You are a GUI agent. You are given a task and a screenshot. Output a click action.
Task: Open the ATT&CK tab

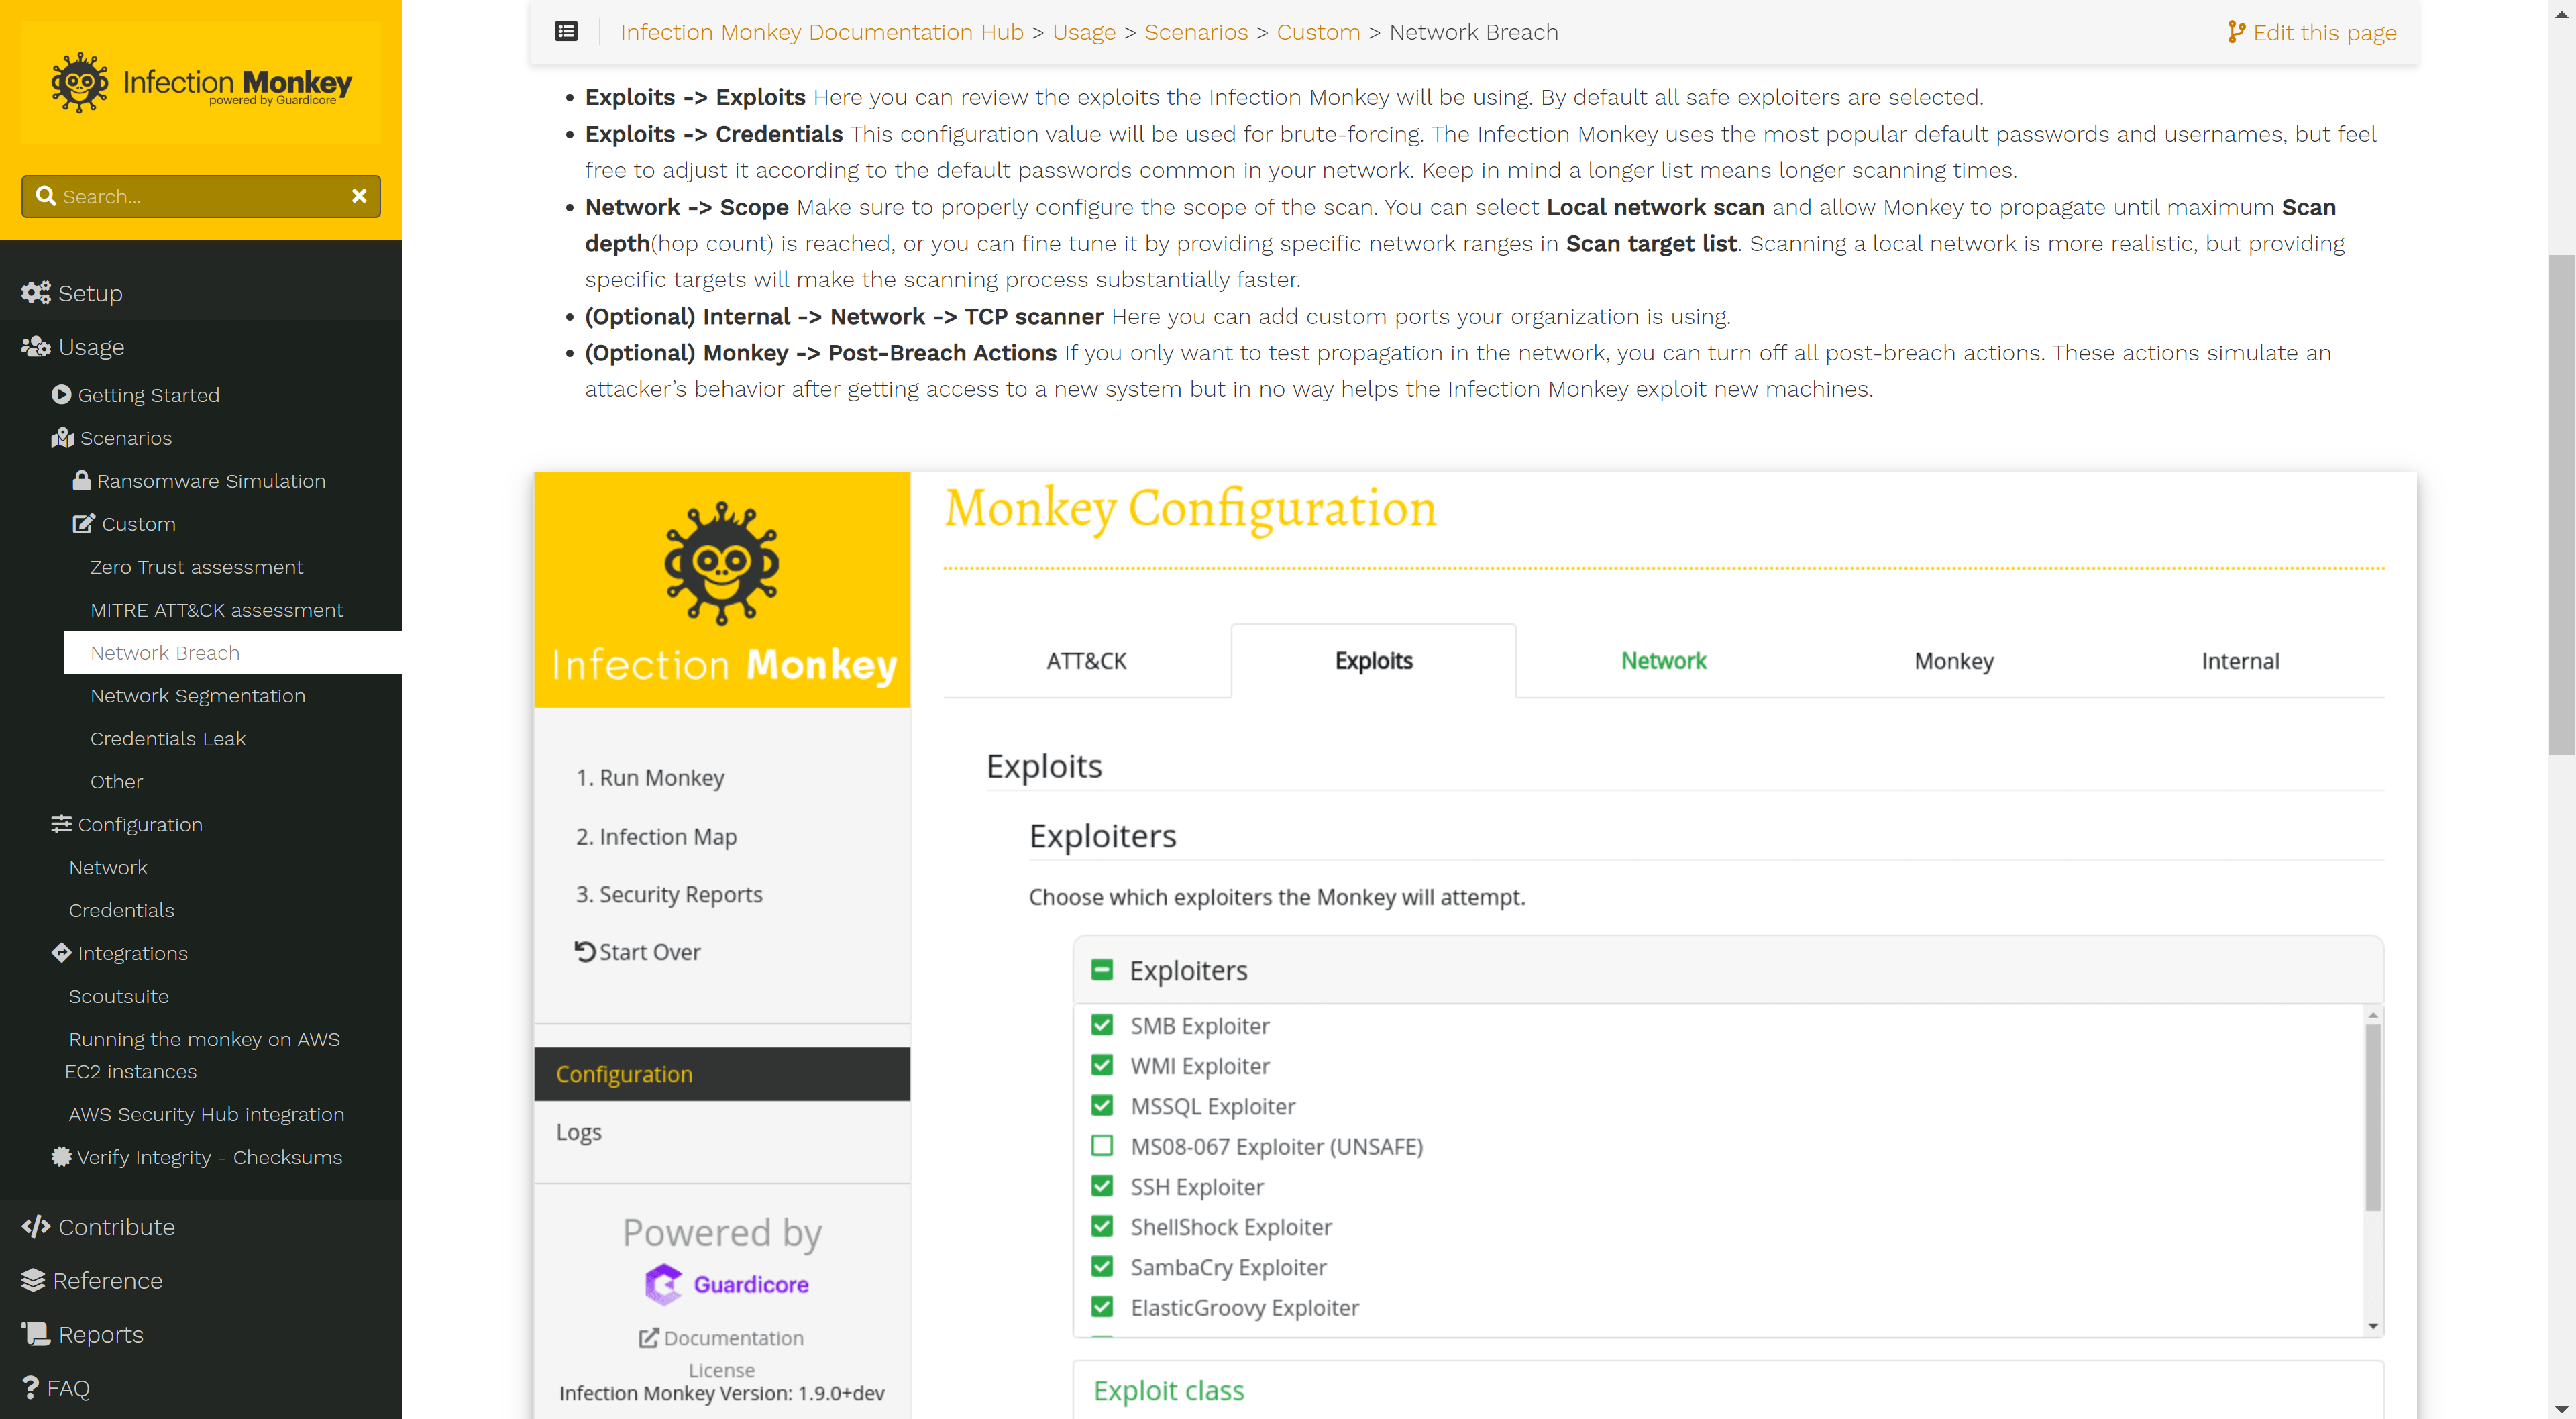[x=1087, y=661]
